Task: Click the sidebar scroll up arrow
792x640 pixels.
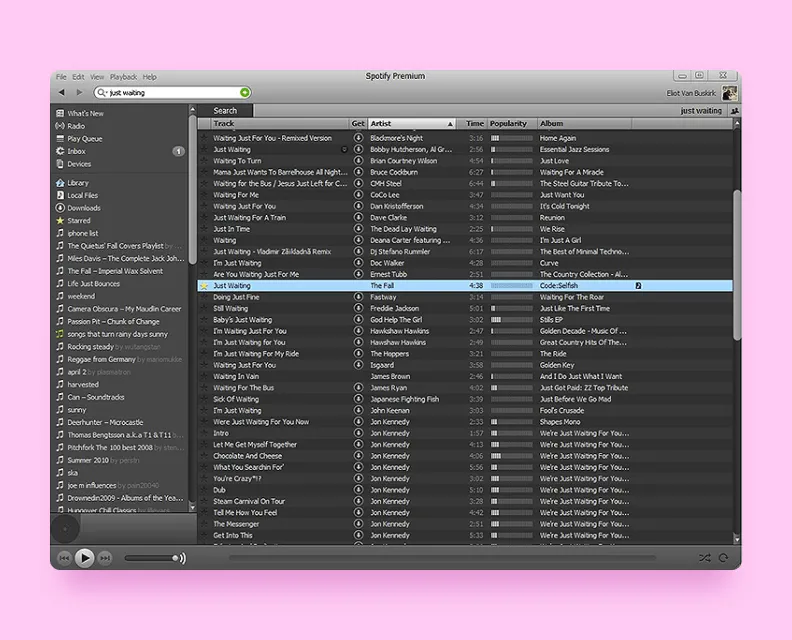Action: 192,109
